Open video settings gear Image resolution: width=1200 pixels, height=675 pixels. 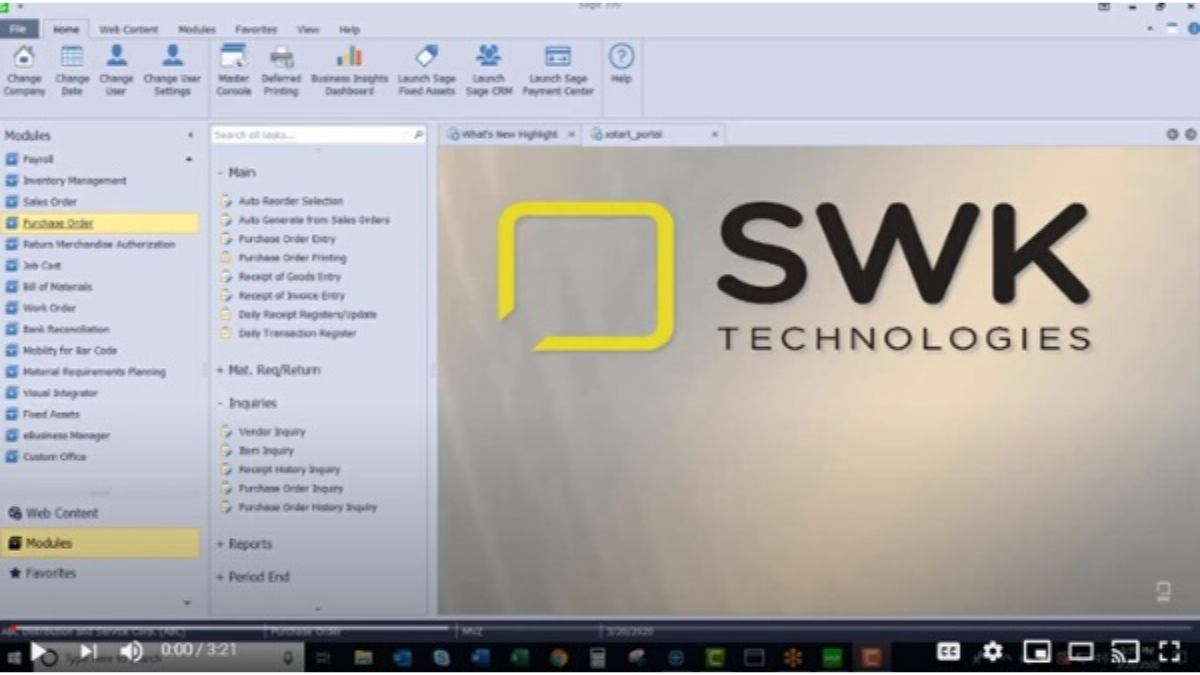(x=992, y=652)
